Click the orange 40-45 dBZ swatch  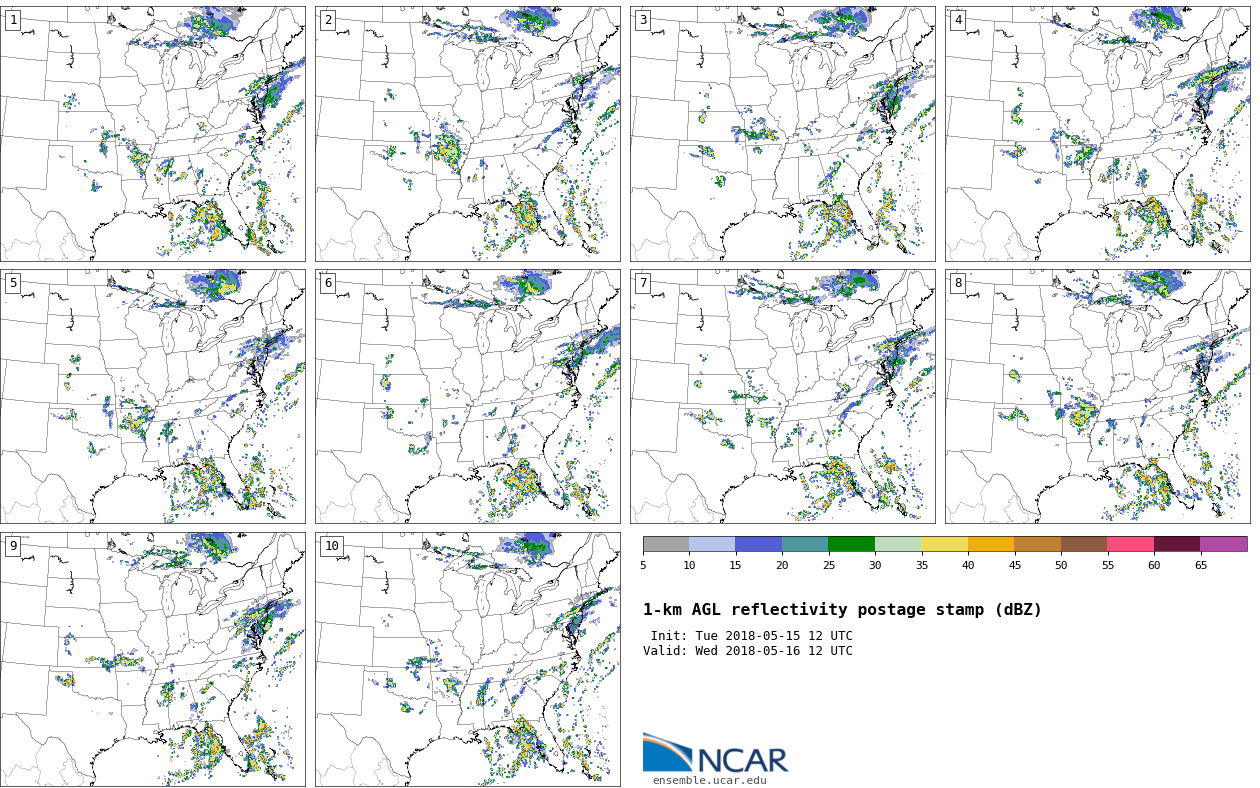991,544
